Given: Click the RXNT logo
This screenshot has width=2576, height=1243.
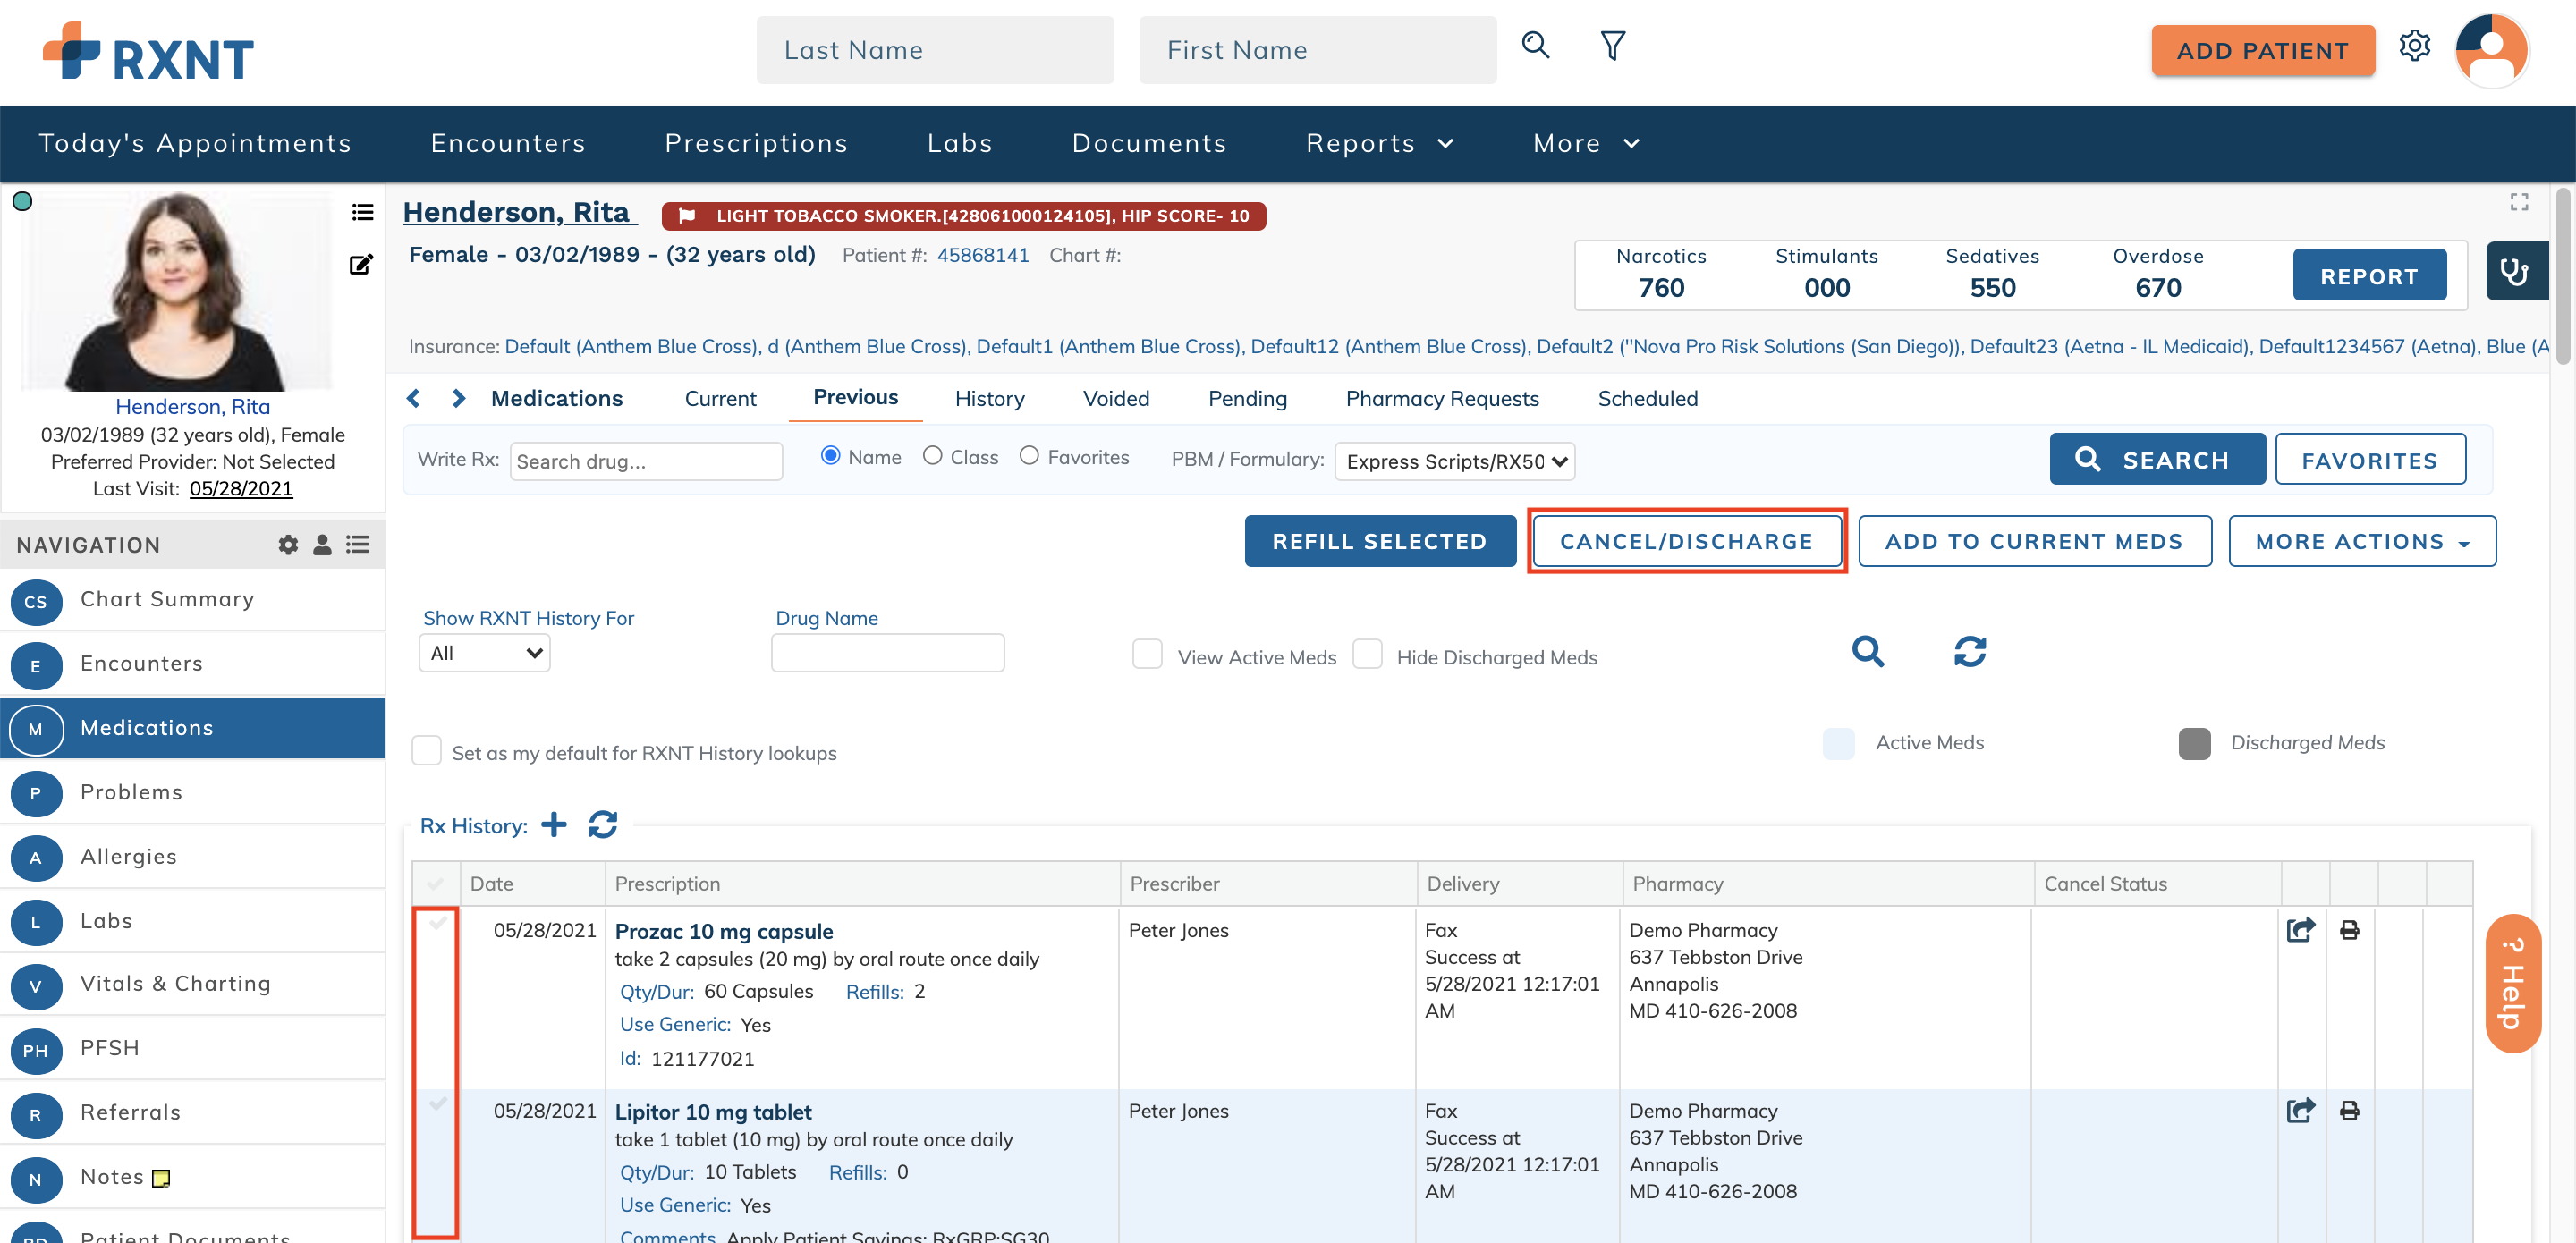Looking at the screenshot, I should (x=148, y=52).
